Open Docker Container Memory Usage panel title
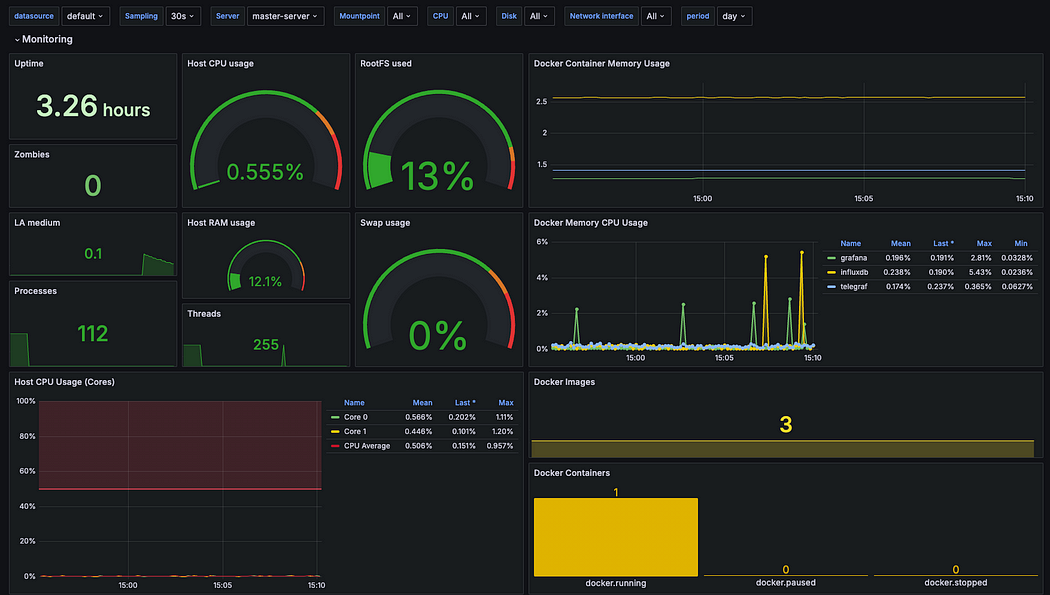1050x595 pixels. (601, 64)
